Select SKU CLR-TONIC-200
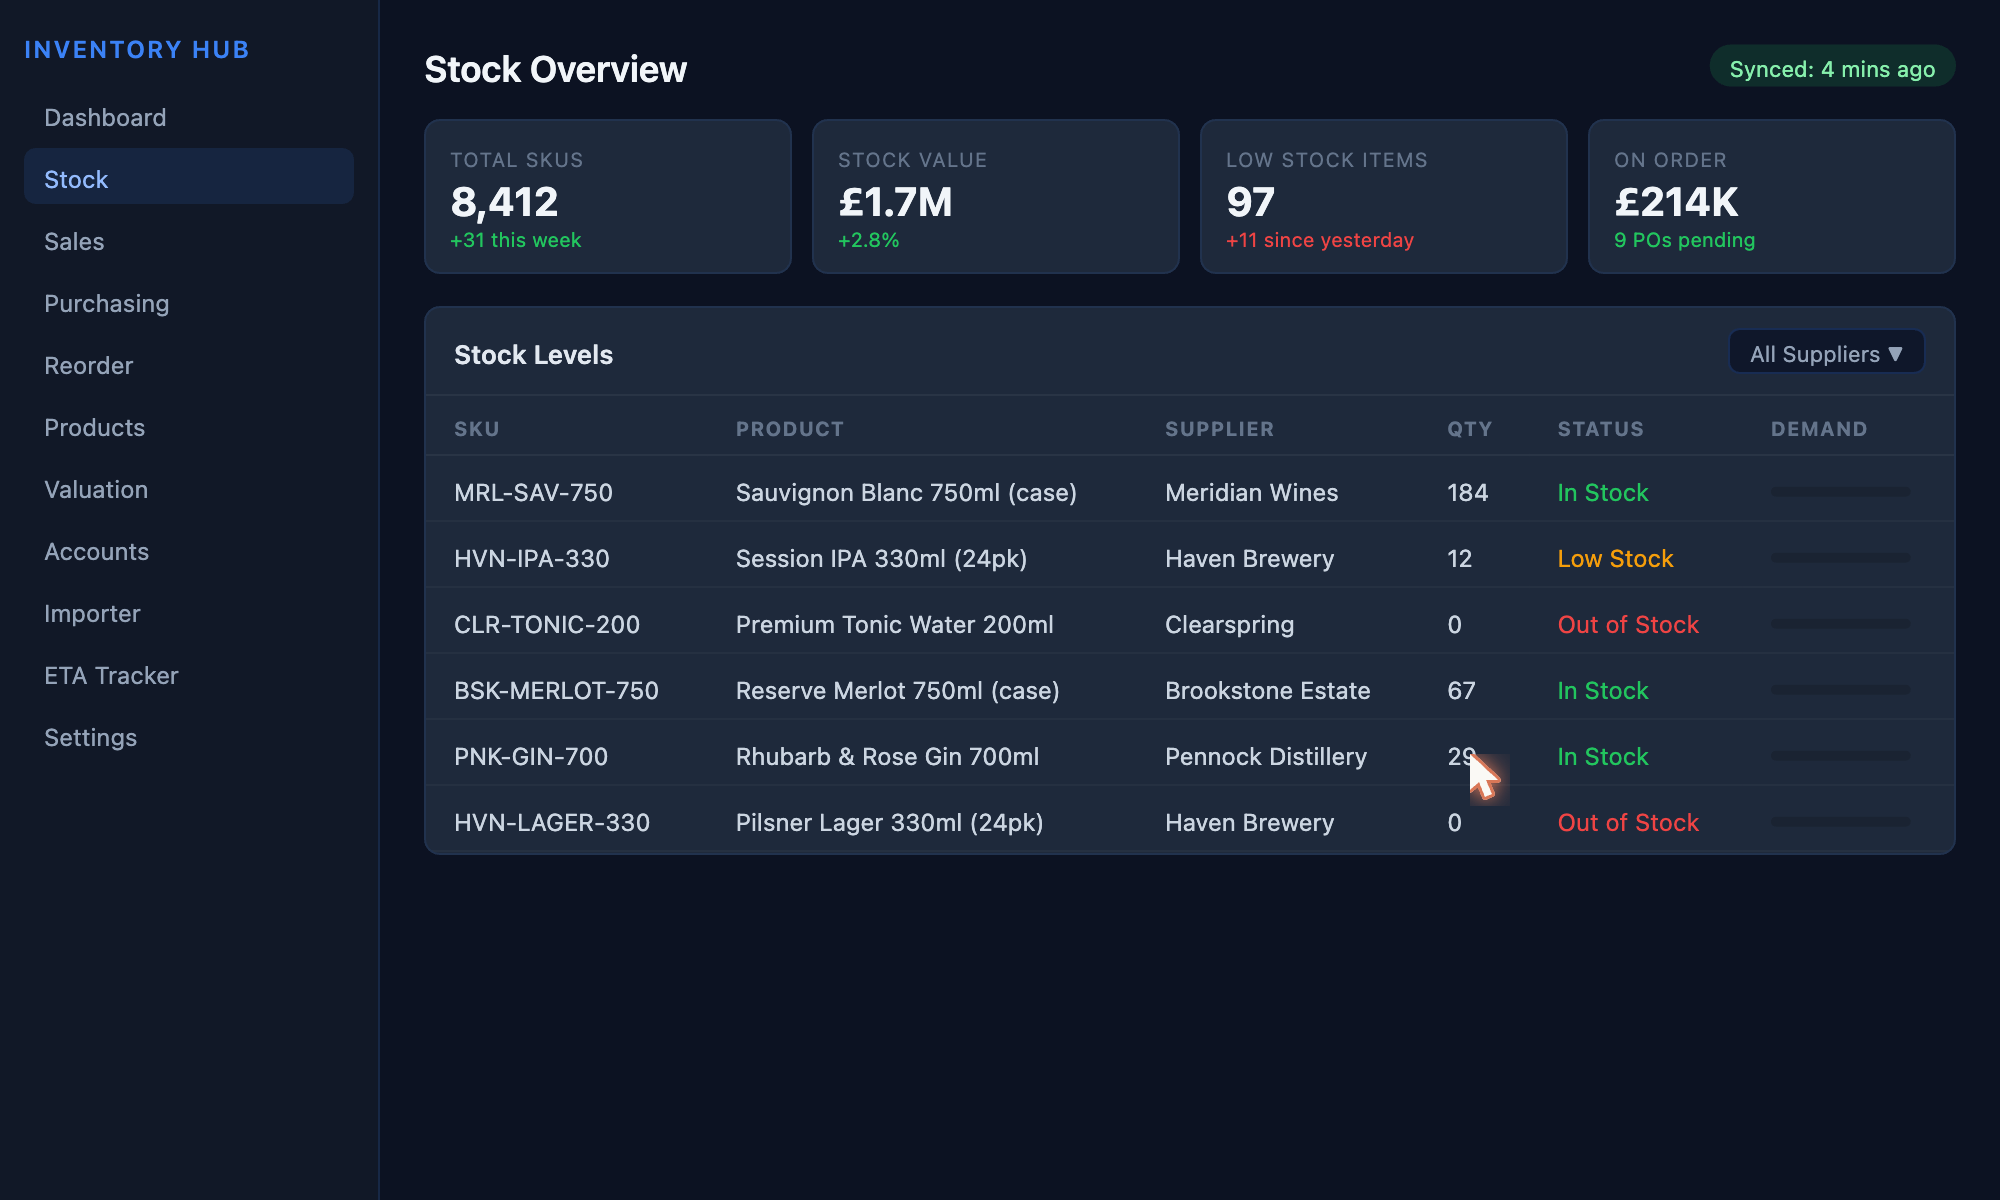Viewport: 2000px width, 1200px height. coord(547,625)
